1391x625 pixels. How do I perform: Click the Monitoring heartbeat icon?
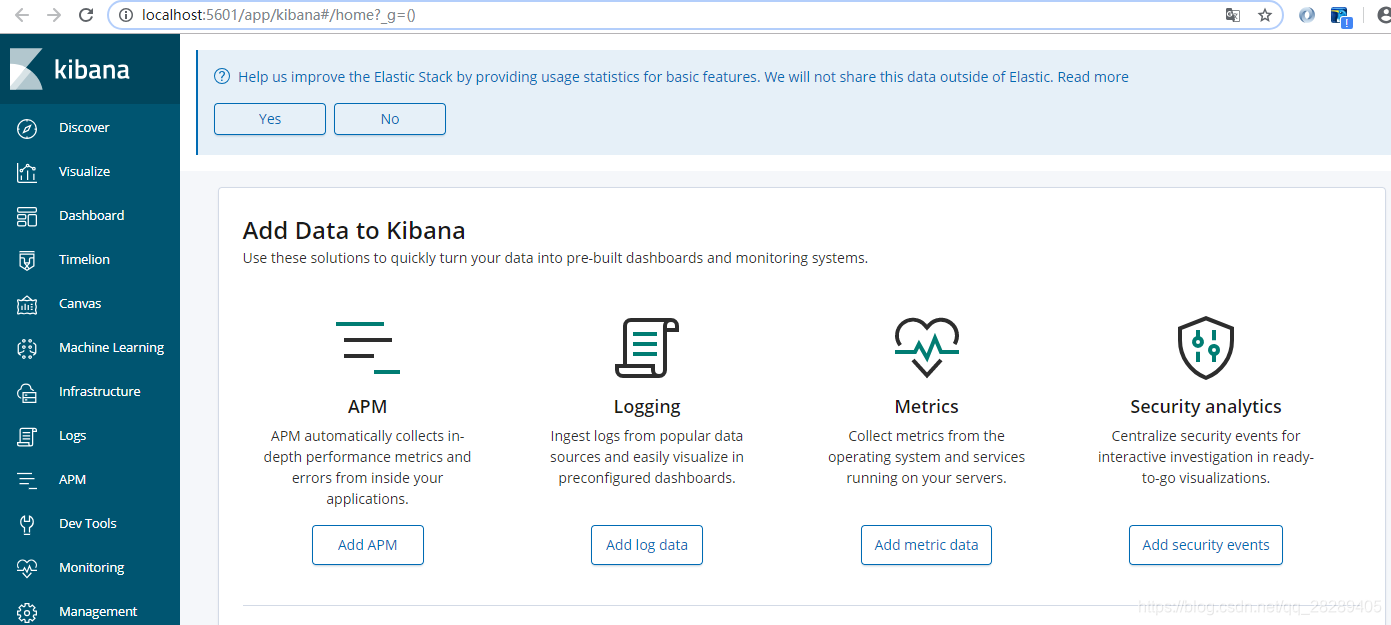tap(27, 568)
